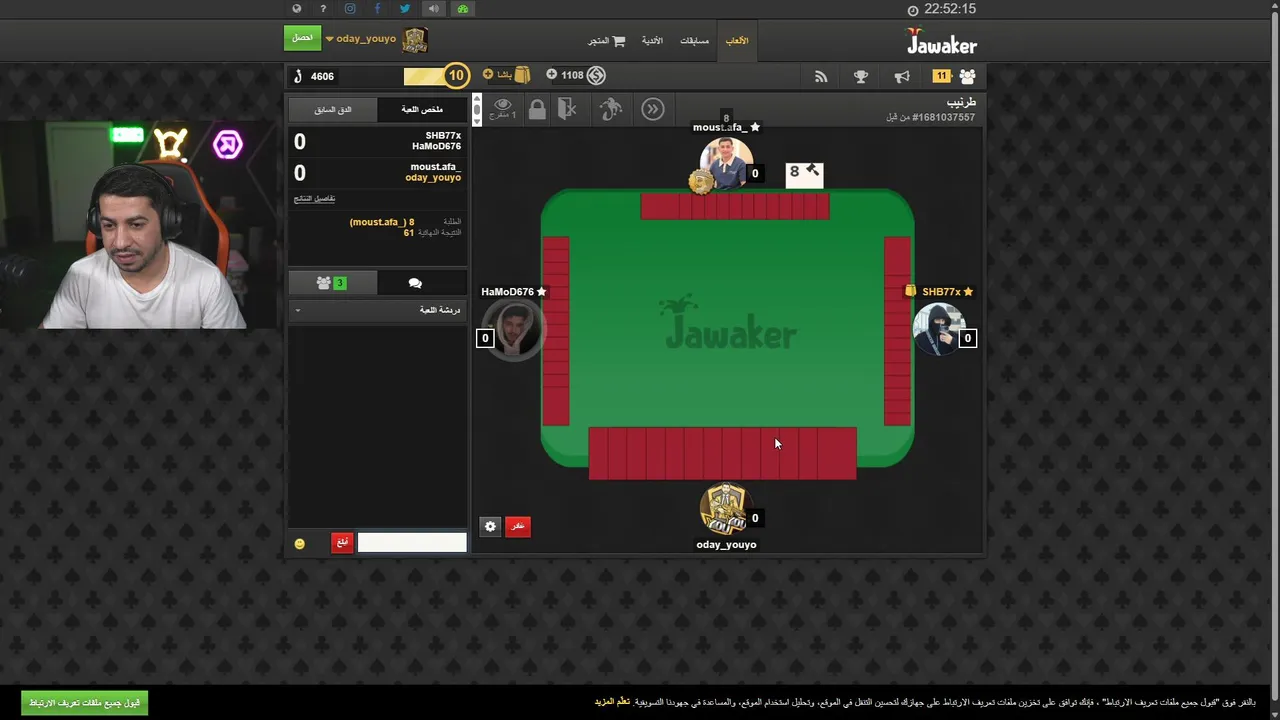Click the SHB77x HaMoD676 team score row
1280x720 pixels.
tap(378, 141)
